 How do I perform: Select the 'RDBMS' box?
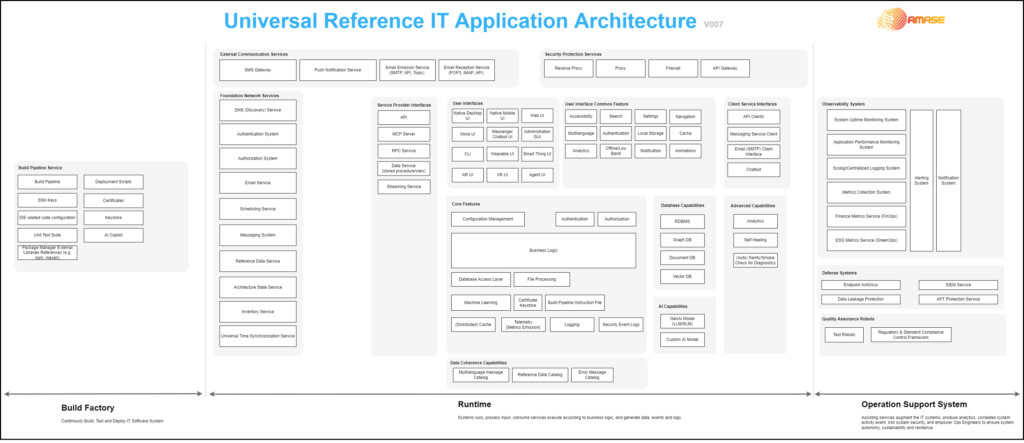coord(682,222)
